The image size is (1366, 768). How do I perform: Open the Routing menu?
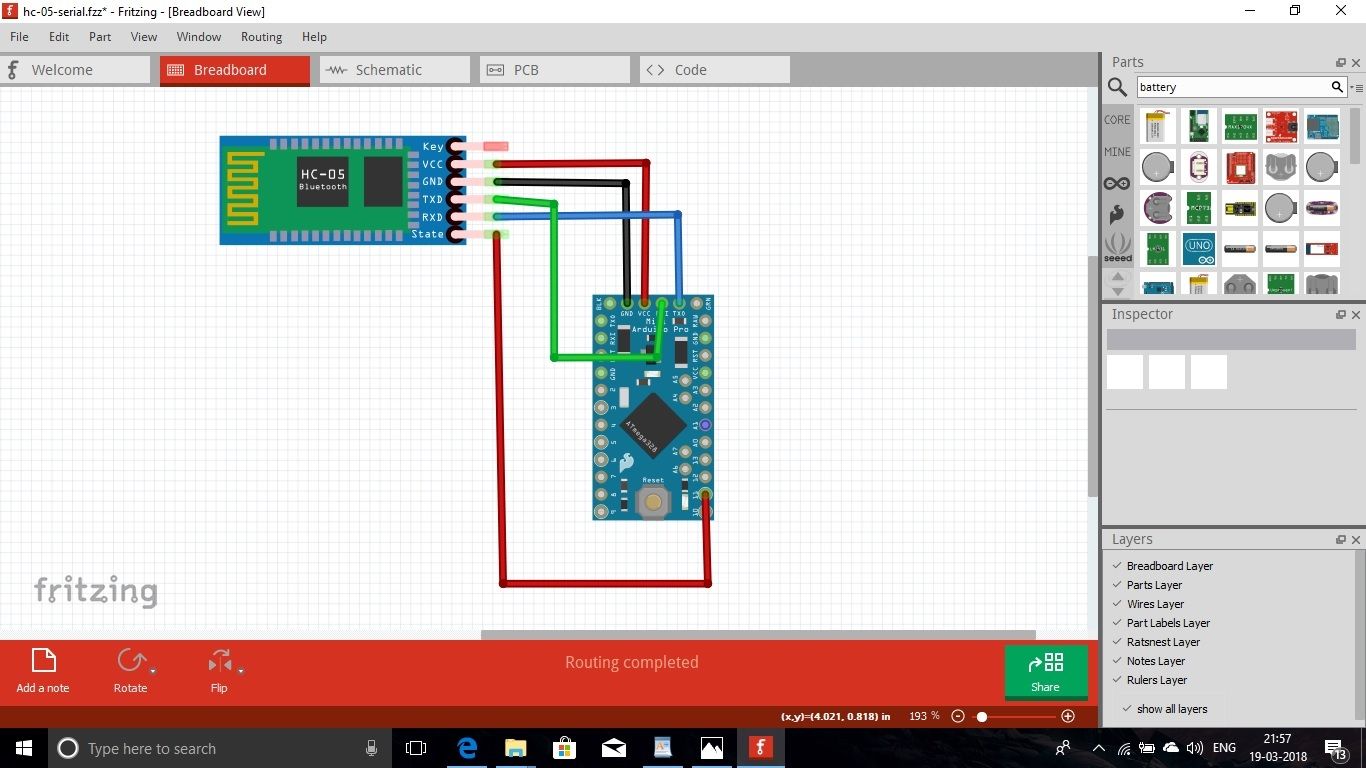pos(261,37)
